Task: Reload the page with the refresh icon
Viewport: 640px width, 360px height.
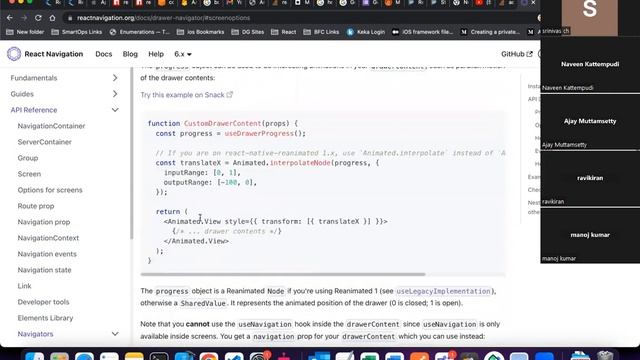Action: pos(38,18)
